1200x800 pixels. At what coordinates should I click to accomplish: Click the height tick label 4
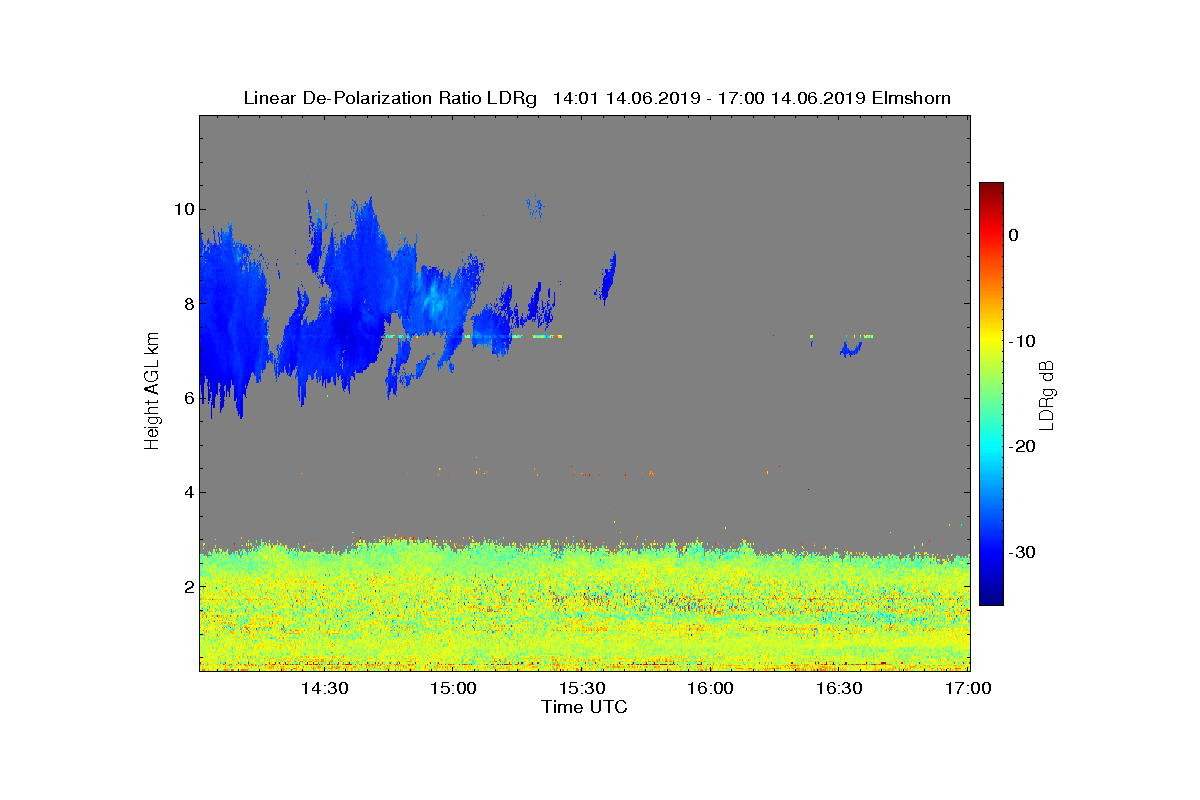[x=187, y=491]
